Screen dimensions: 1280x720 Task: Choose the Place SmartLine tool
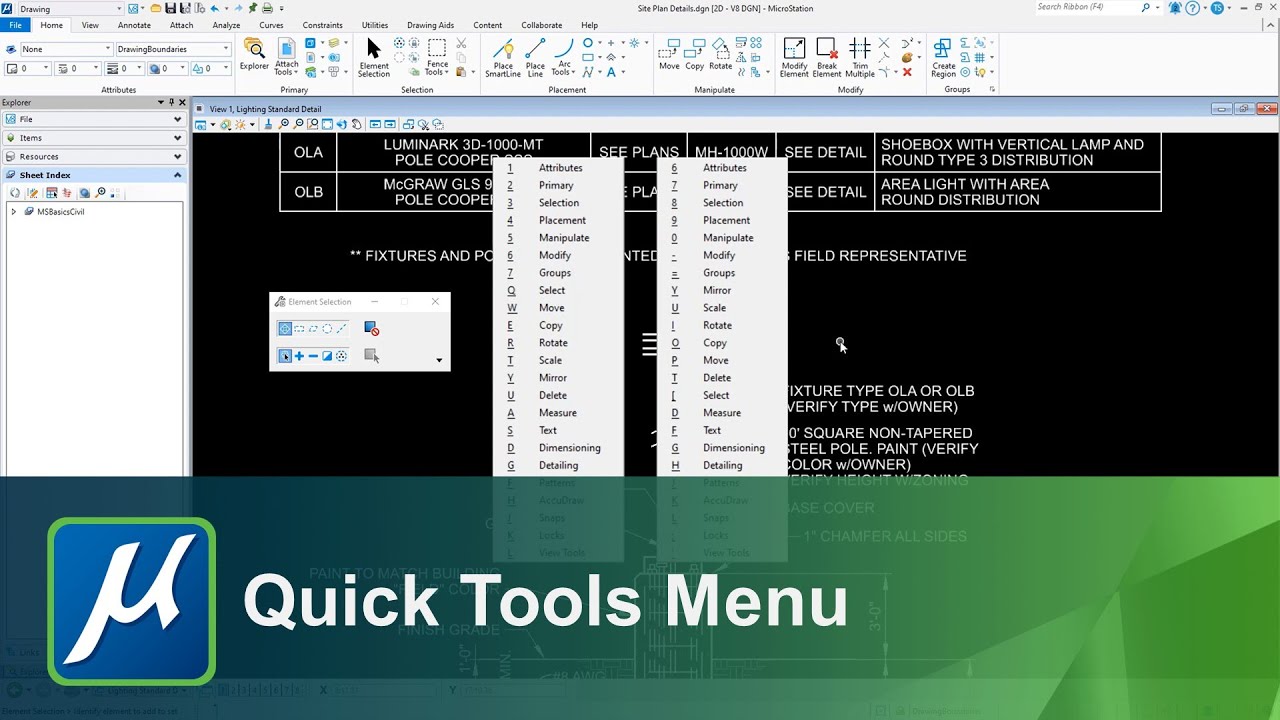click(x=503, y=58)
